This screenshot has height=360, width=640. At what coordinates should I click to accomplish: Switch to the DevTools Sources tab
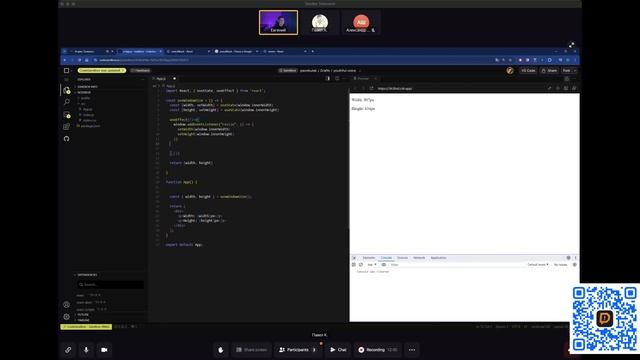[402, 258]
